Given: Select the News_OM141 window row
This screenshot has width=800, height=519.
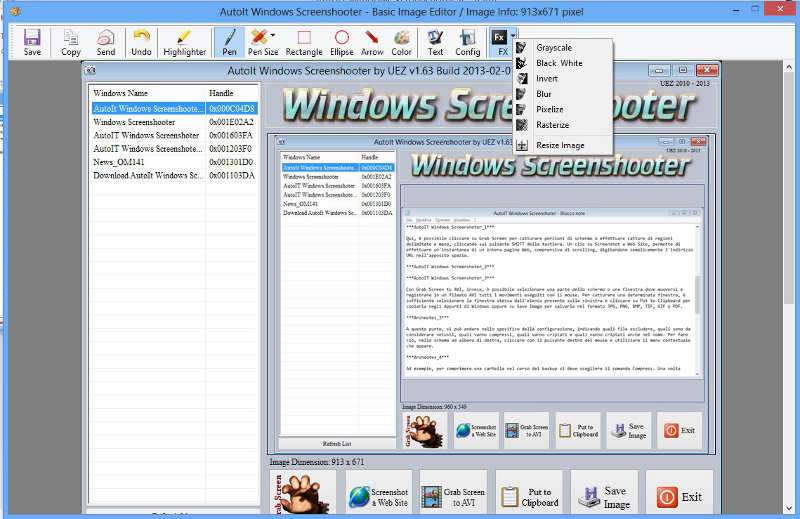Looking at the screenshot, I should click(x=175, y=162).
